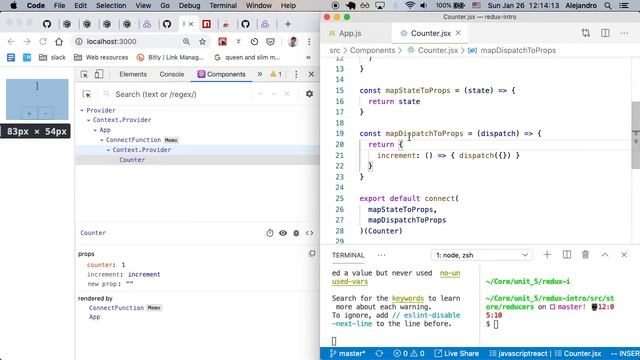The height and width of the screenshot is (360, 640).
Task: Kill terminal with trash icon
Action: coord(585,255)
